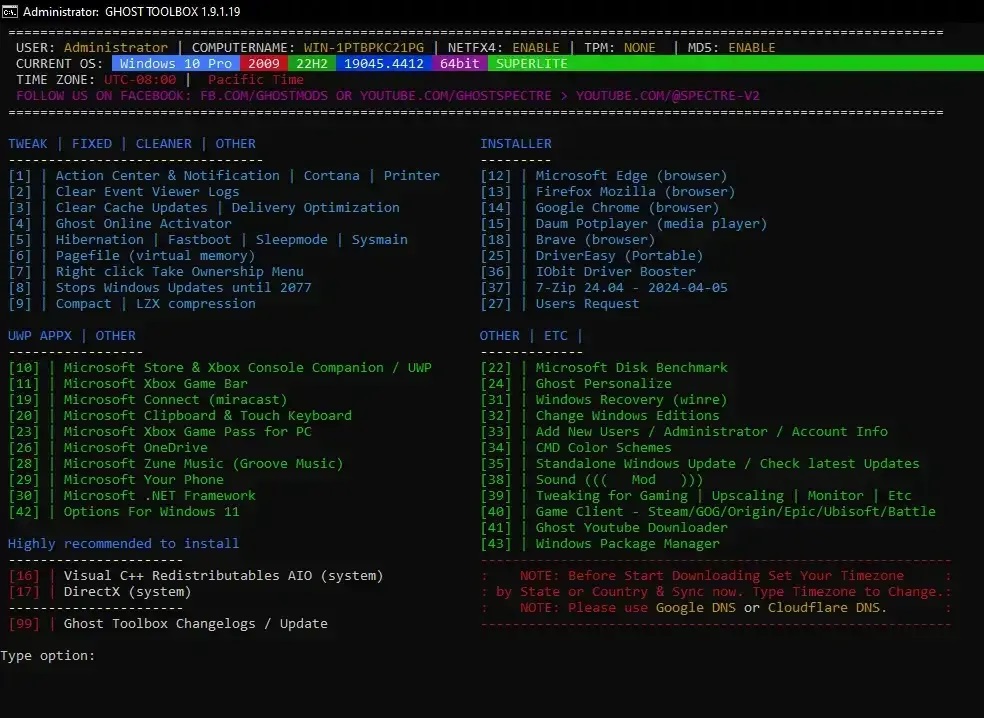Select Brave (browser) installer entry

pyautogui.click(x=595, y=240)
